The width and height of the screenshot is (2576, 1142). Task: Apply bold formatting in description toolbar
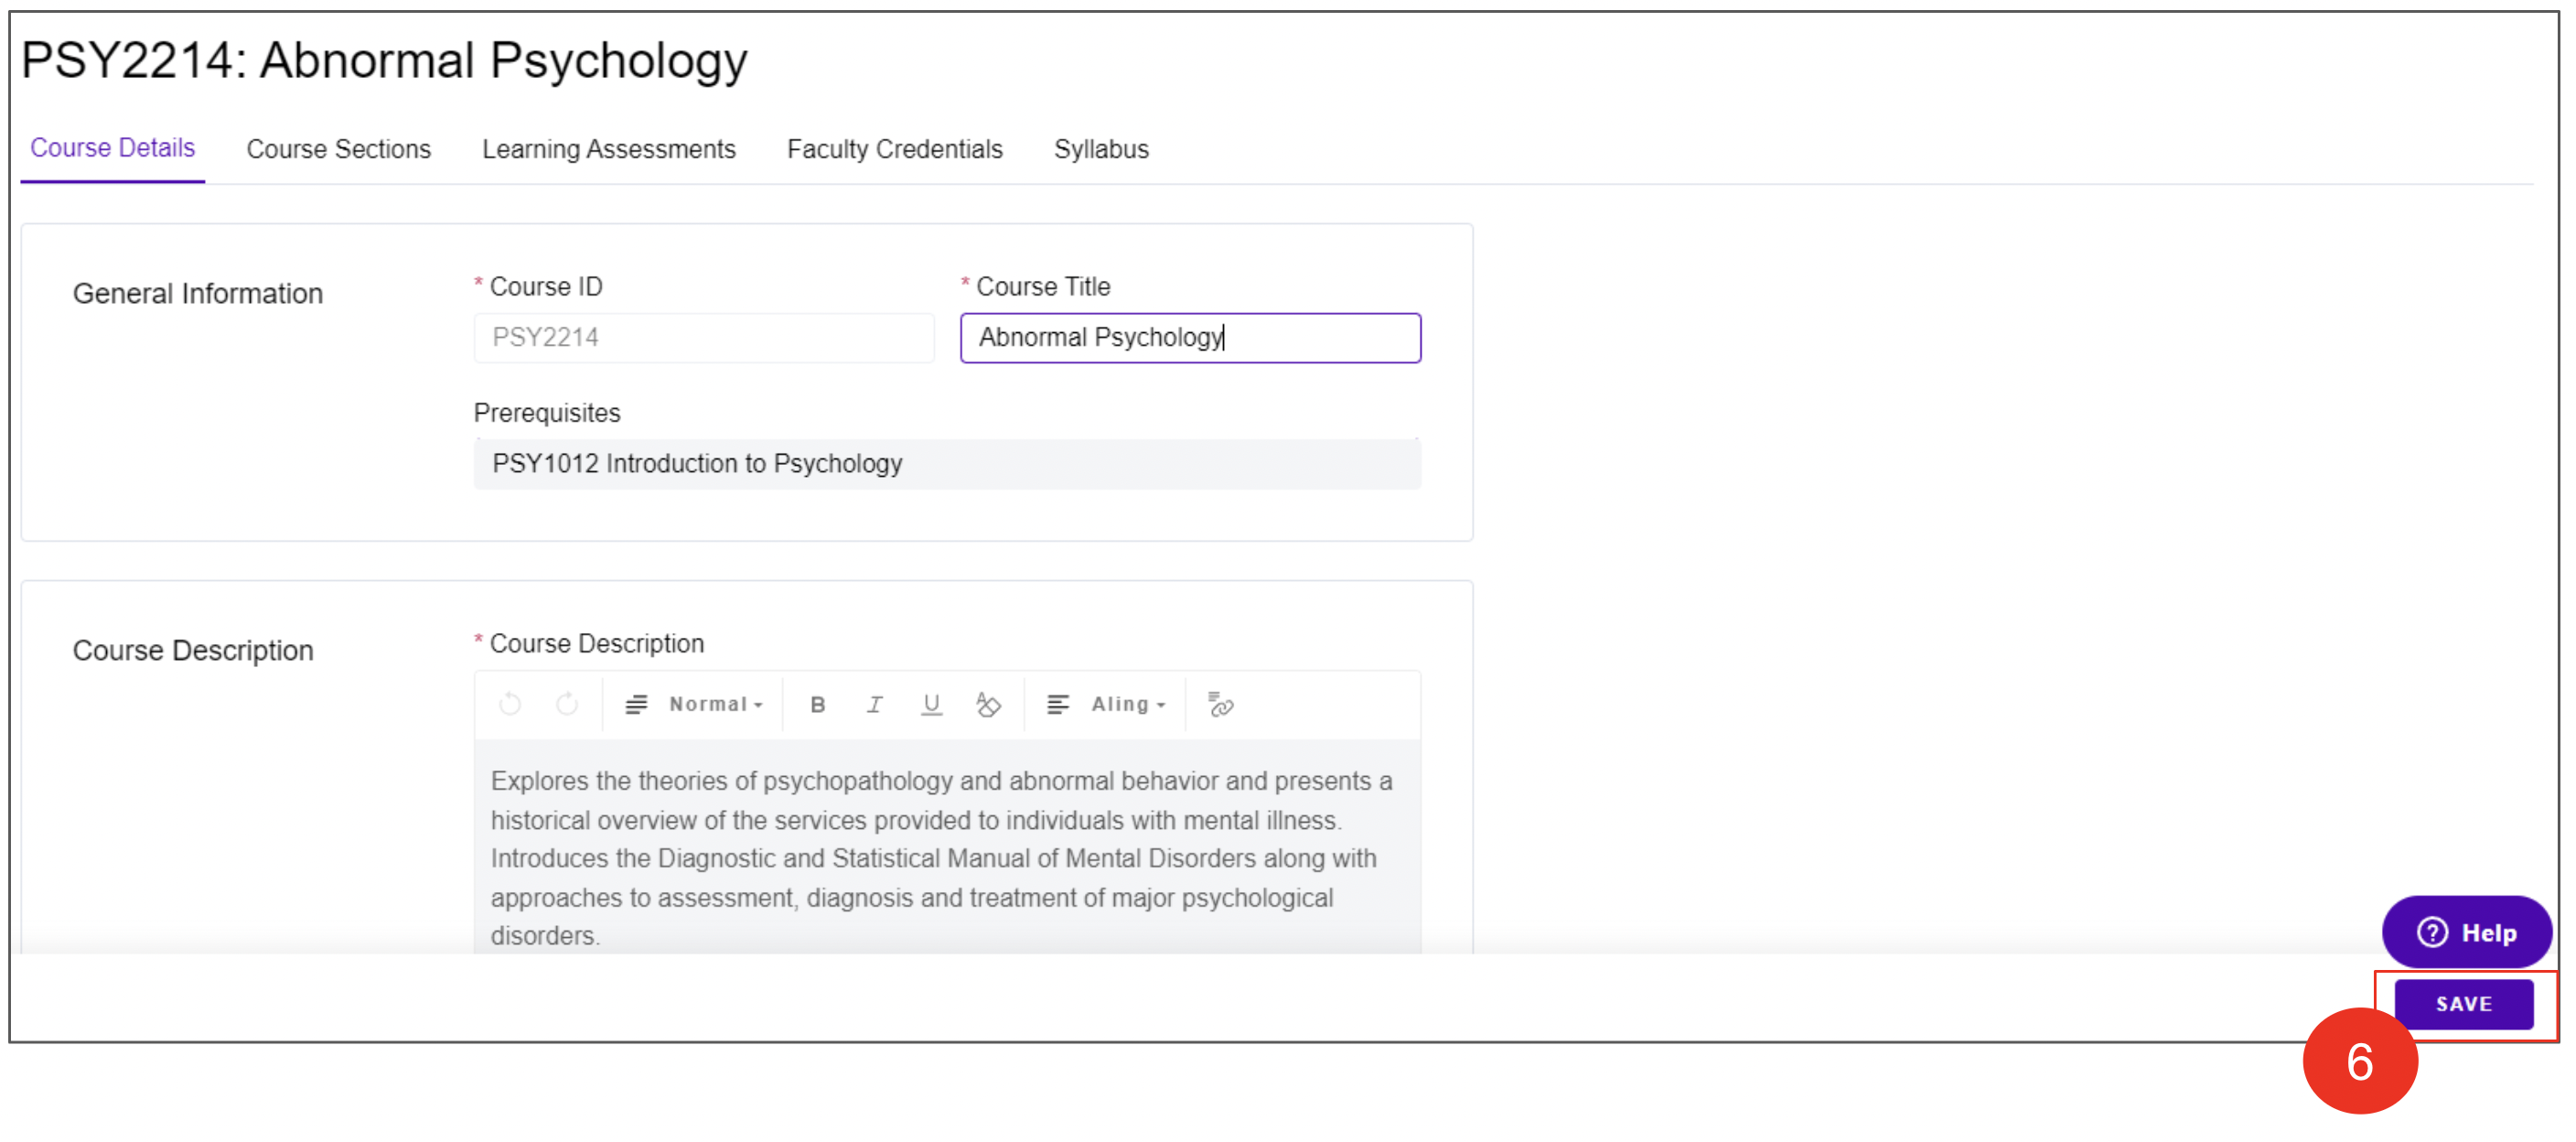point(818,705)
